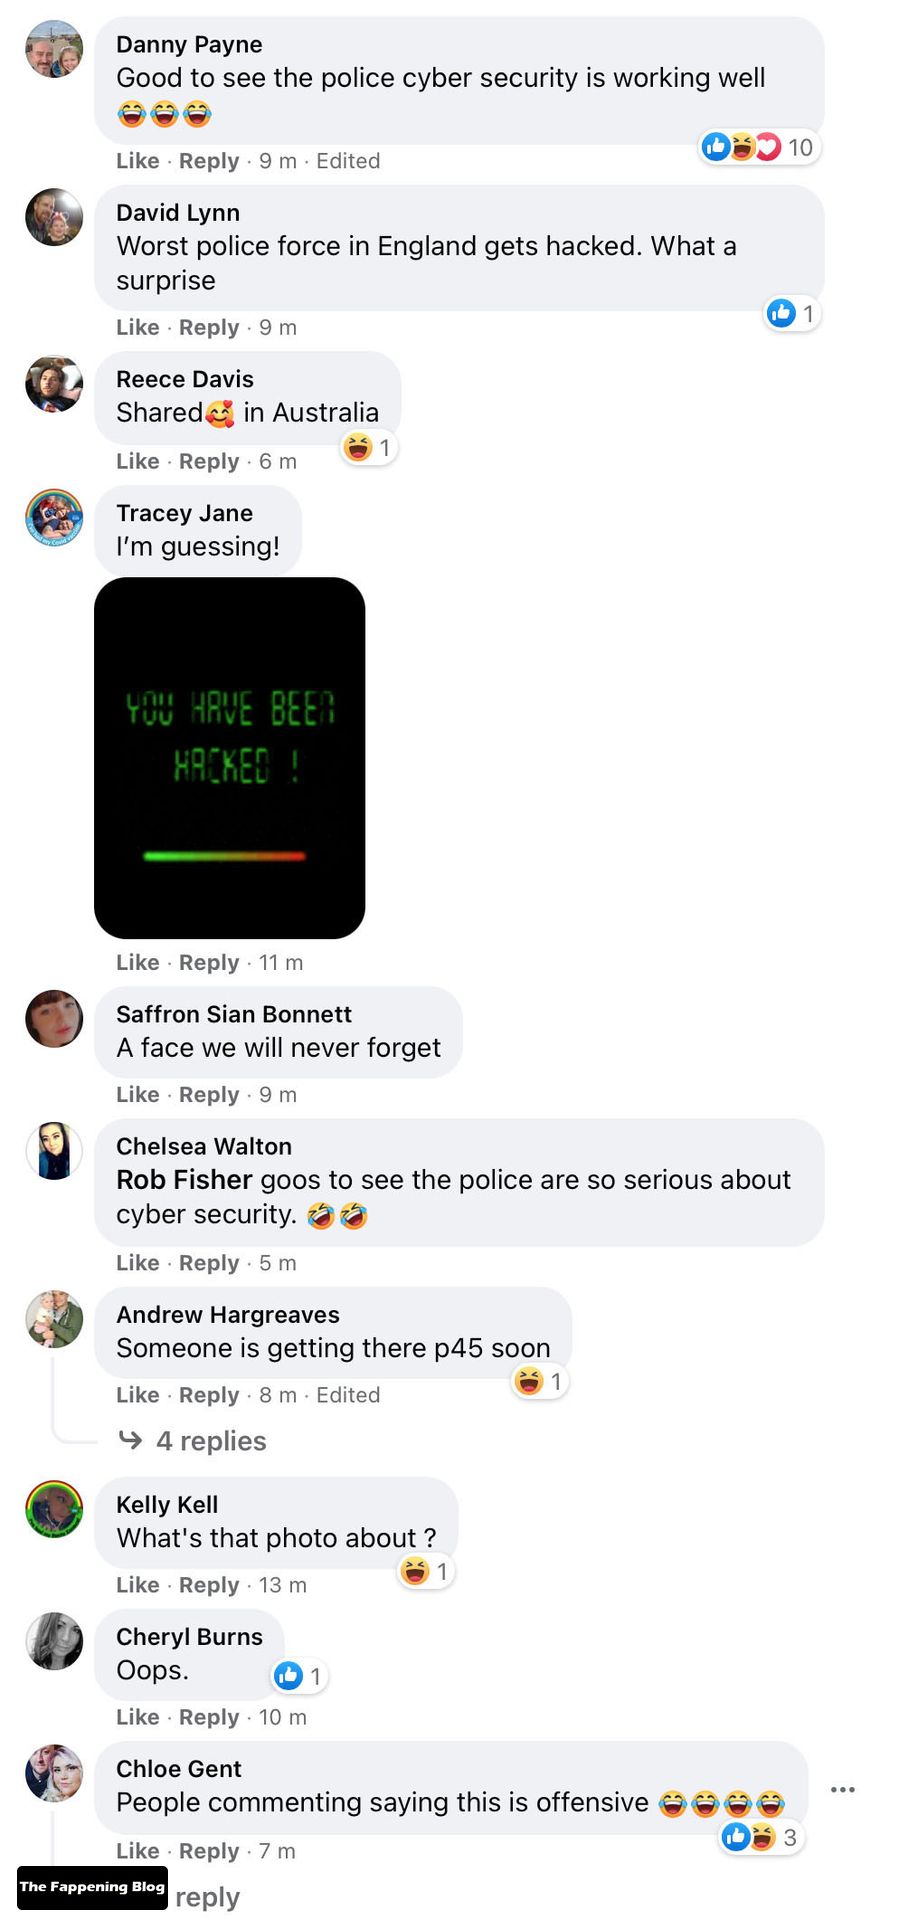View the like reaction on Cheryl Burns' comment

pyautogui.click(x=300, y=1675)
